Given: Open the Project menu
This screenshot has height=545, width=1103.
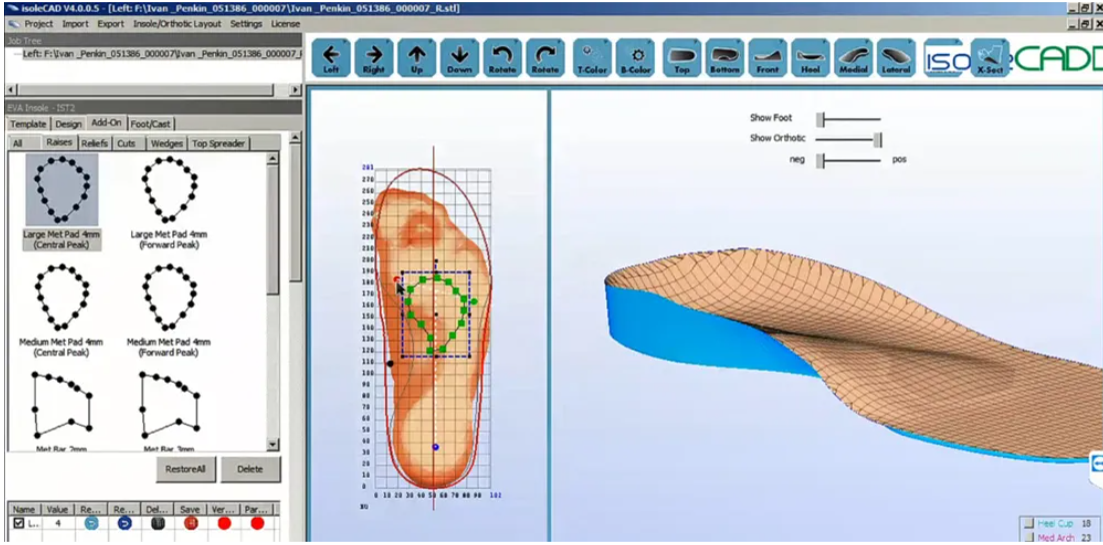Looking at the screenshot, I should pyautogui.click(x=39, y=23).
